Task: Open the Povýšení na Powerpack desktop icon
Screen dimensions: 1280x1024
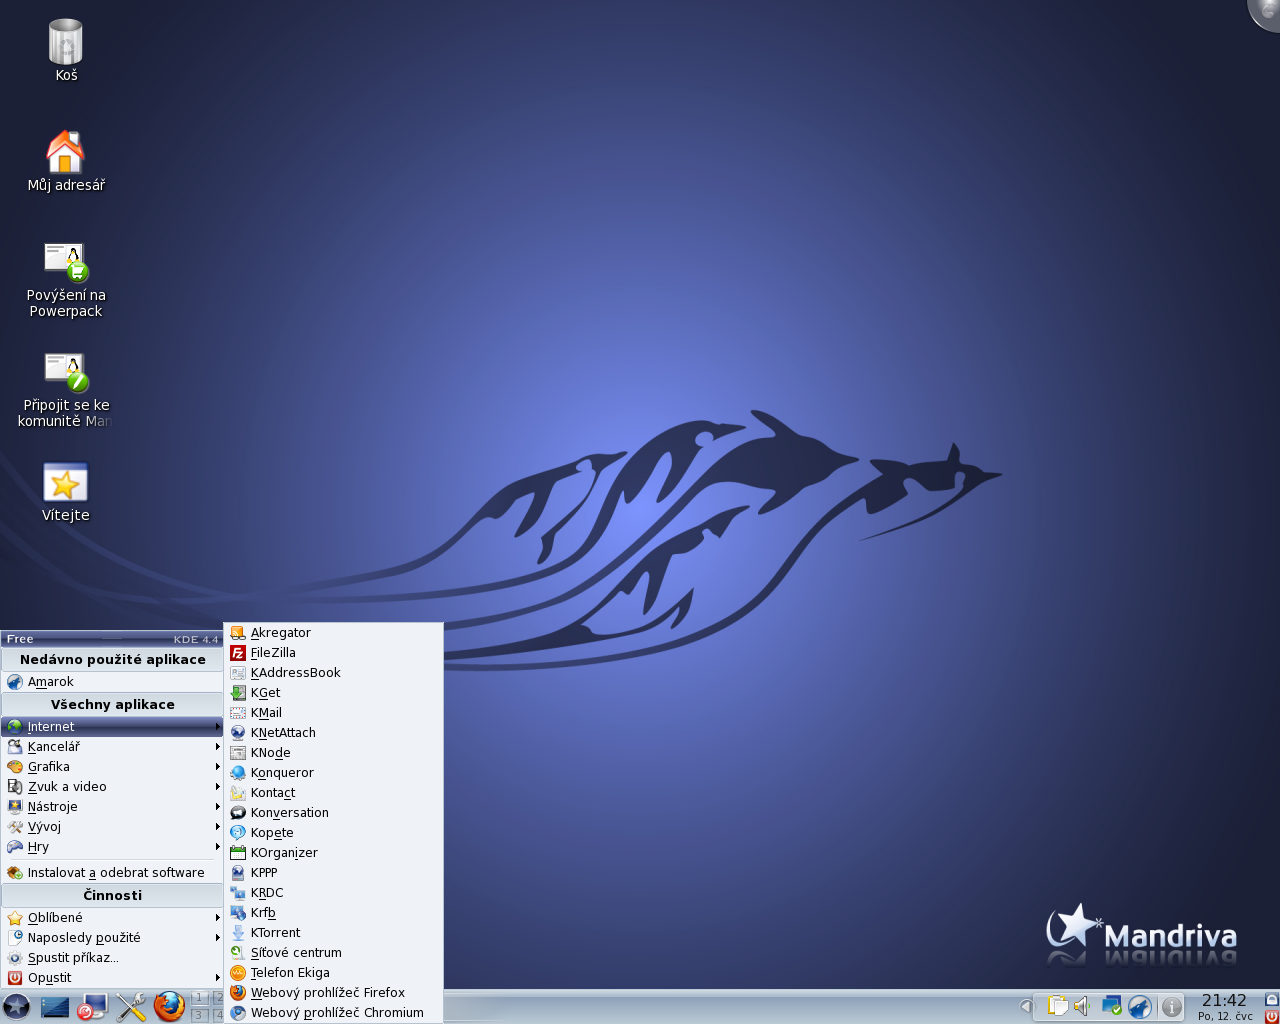Action: (66, 280)
